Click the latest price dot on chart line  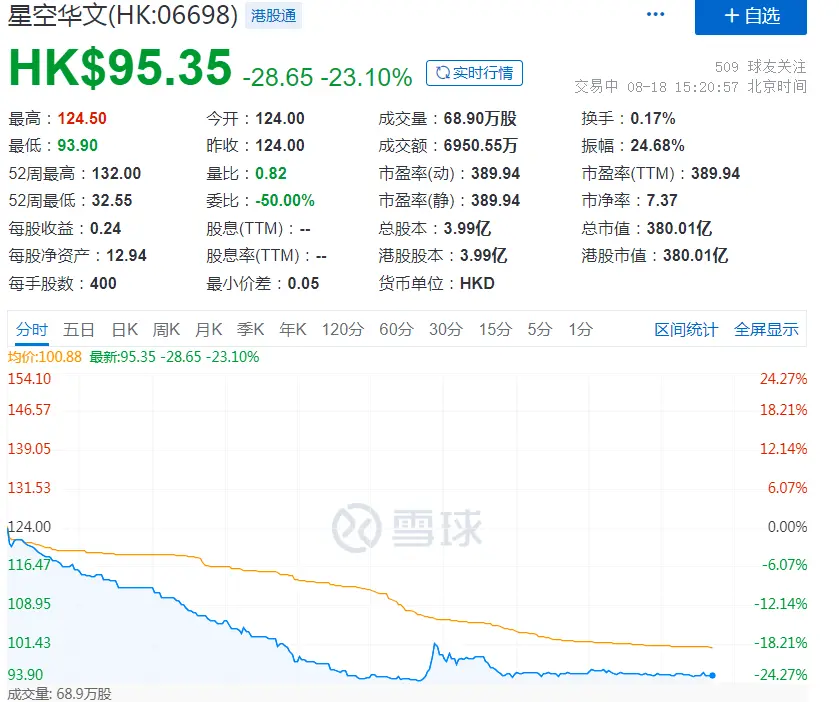[712, 676]
